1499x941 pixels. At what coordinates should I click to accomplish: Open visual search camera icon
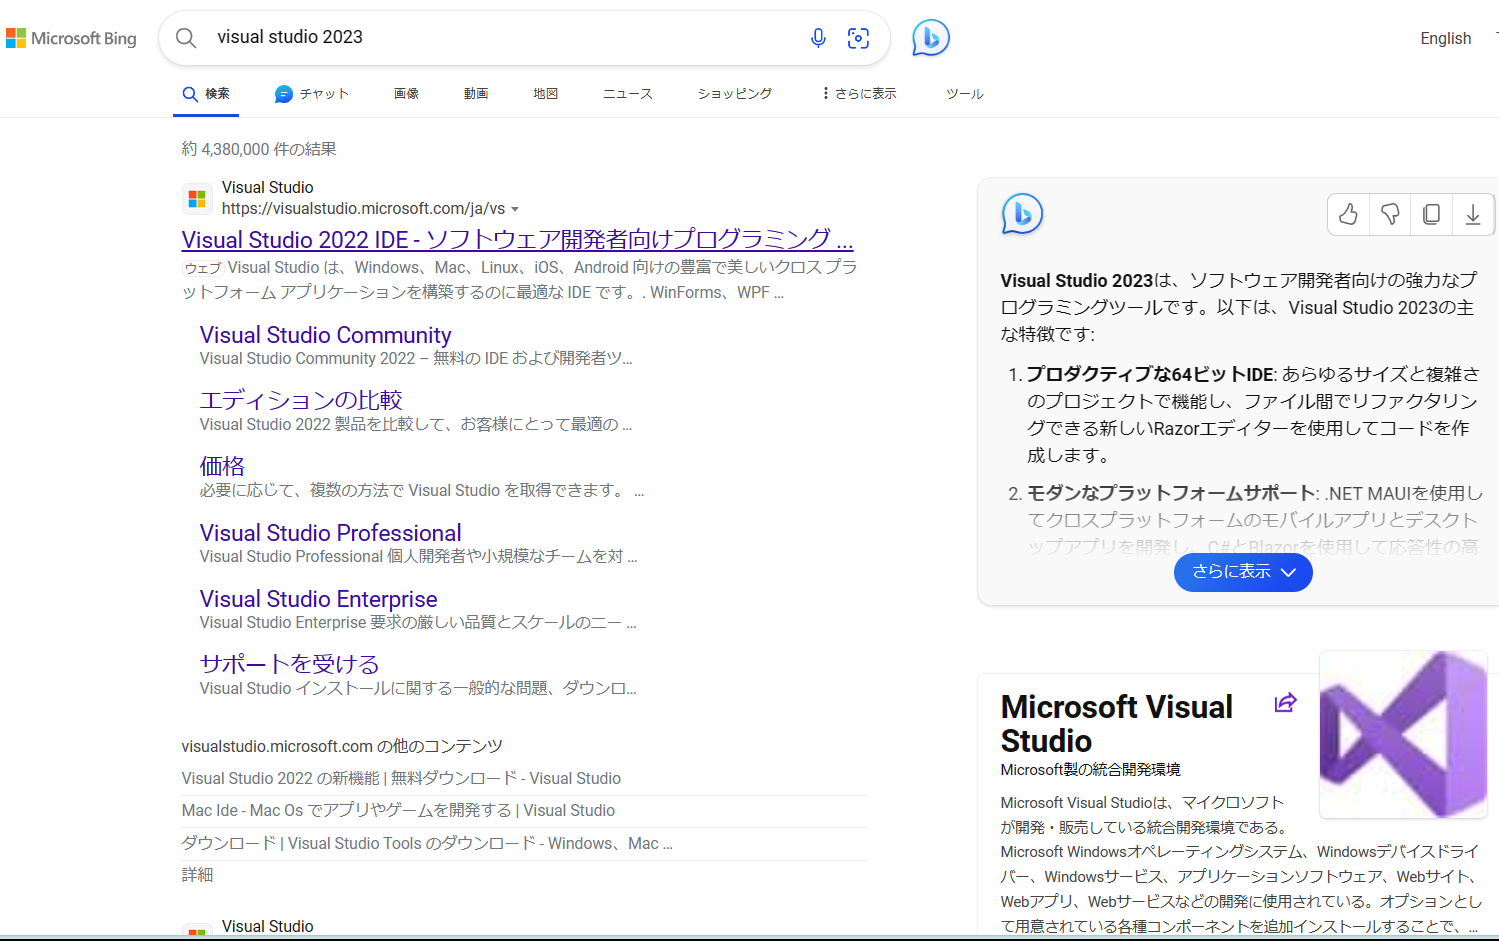[858, 38]
